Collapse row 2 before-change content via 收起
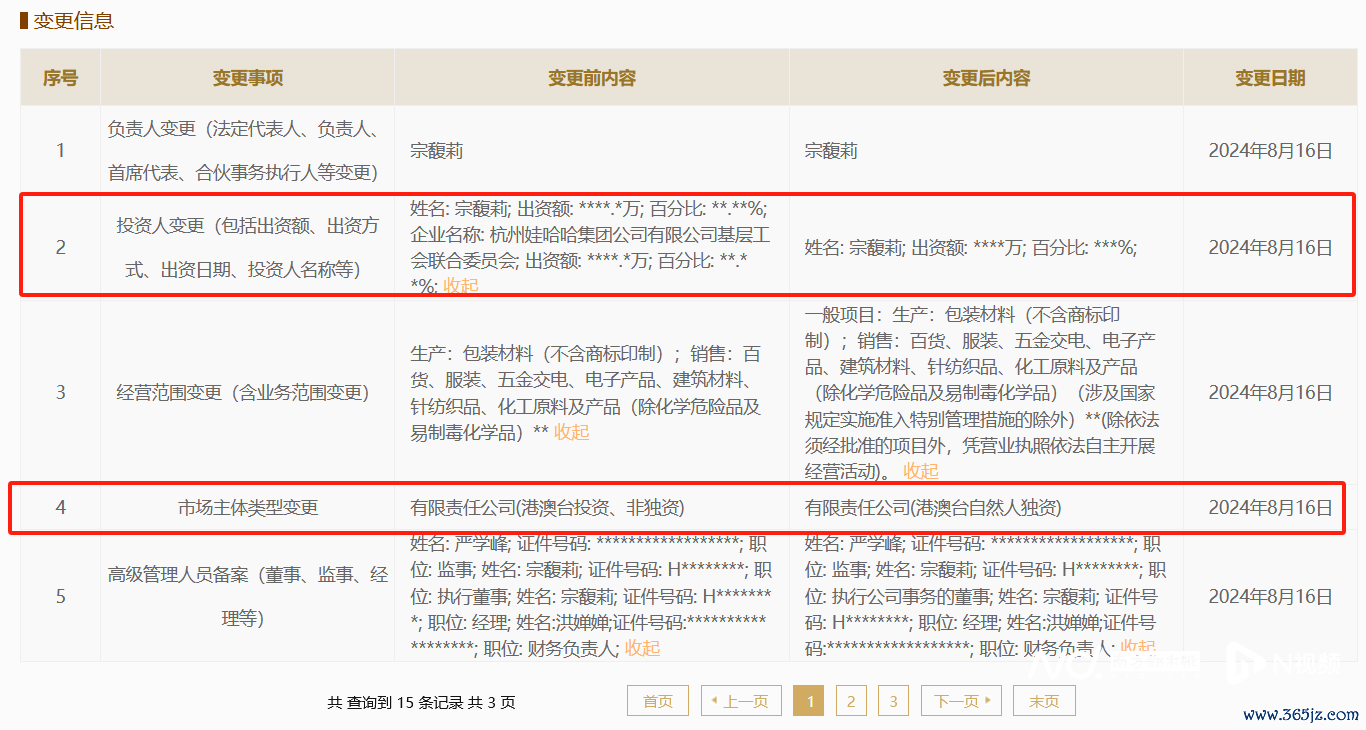The image size is (1366, 730). [x=461, y=285]
